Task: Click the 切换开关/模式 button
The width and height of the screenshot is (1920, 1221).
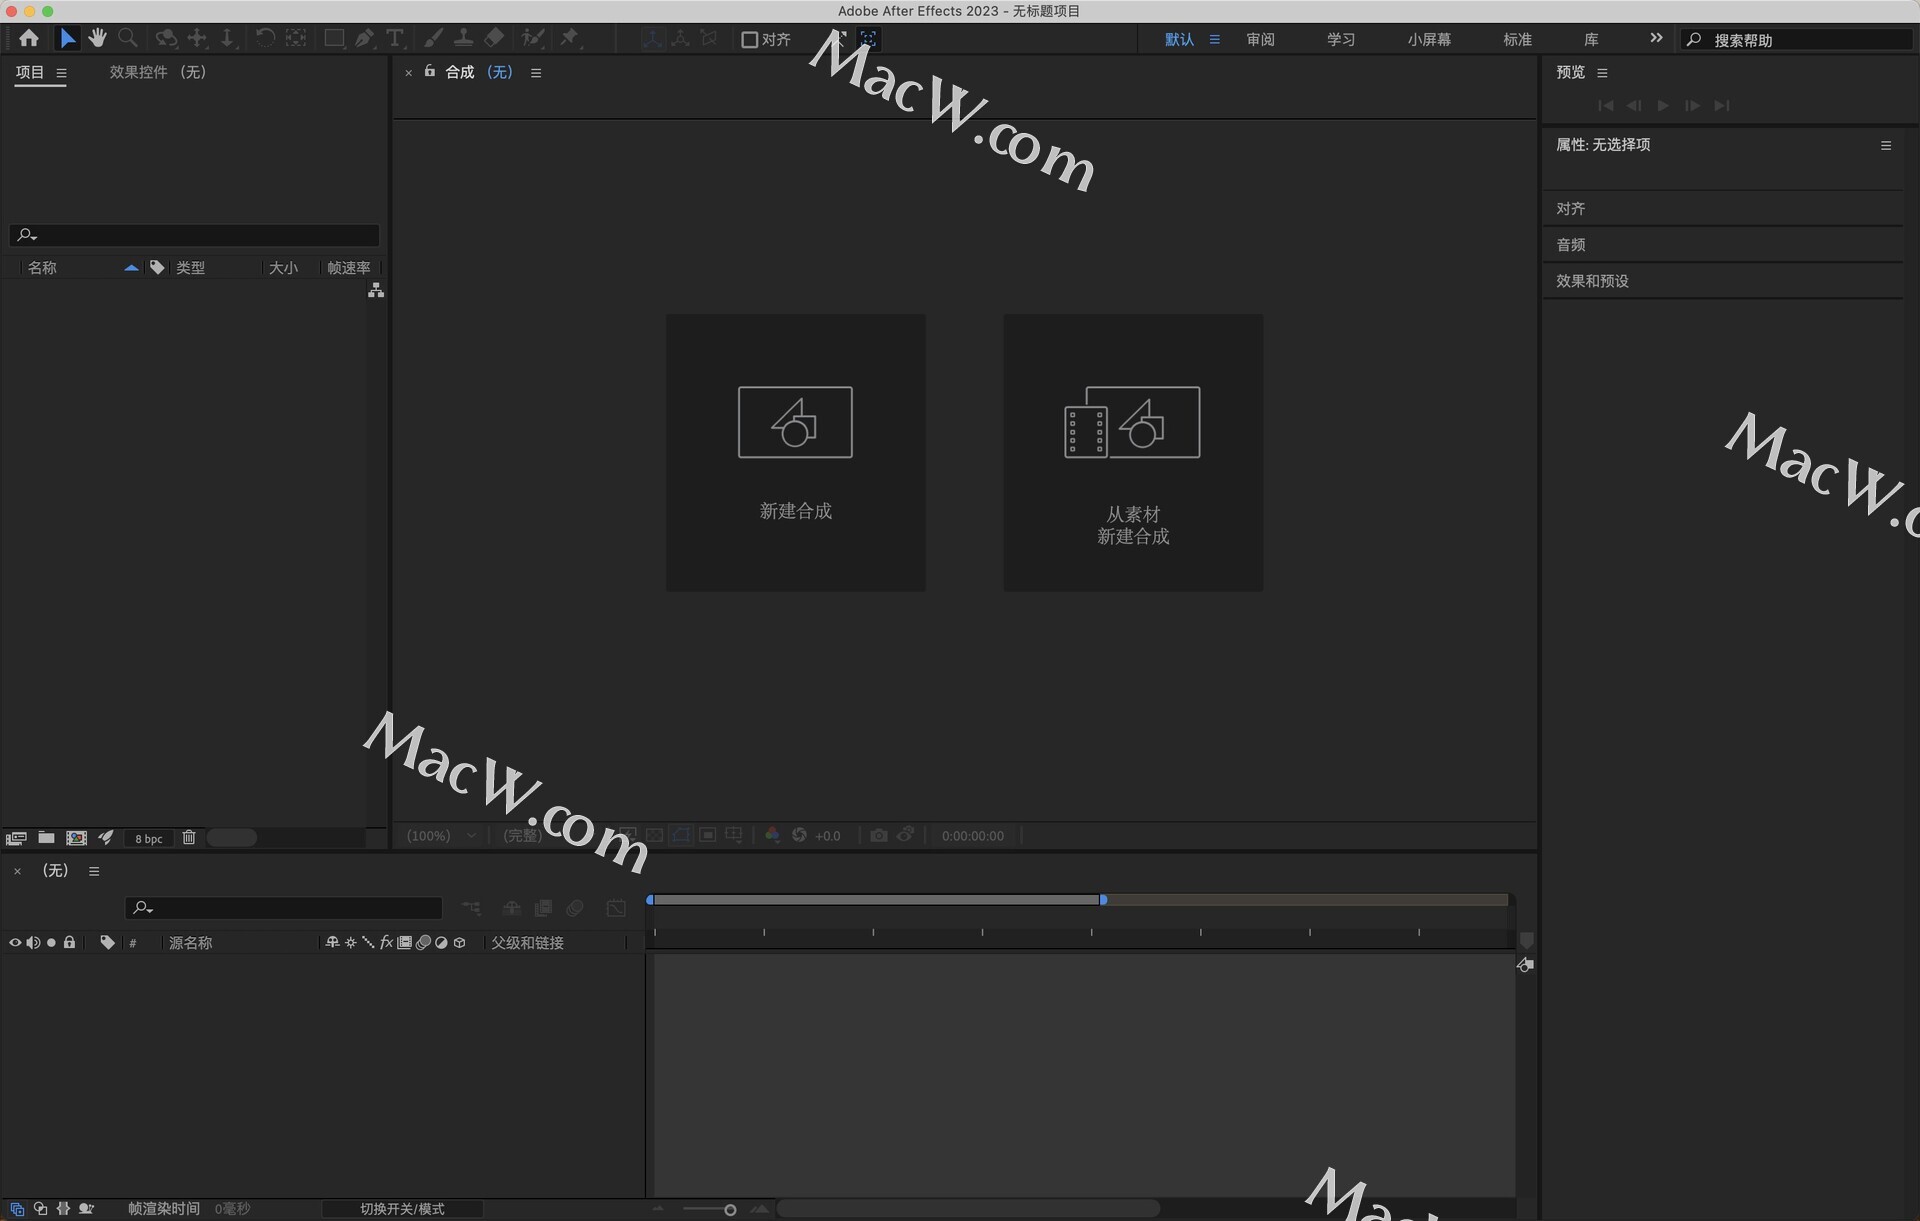Action: [402, 1209]
